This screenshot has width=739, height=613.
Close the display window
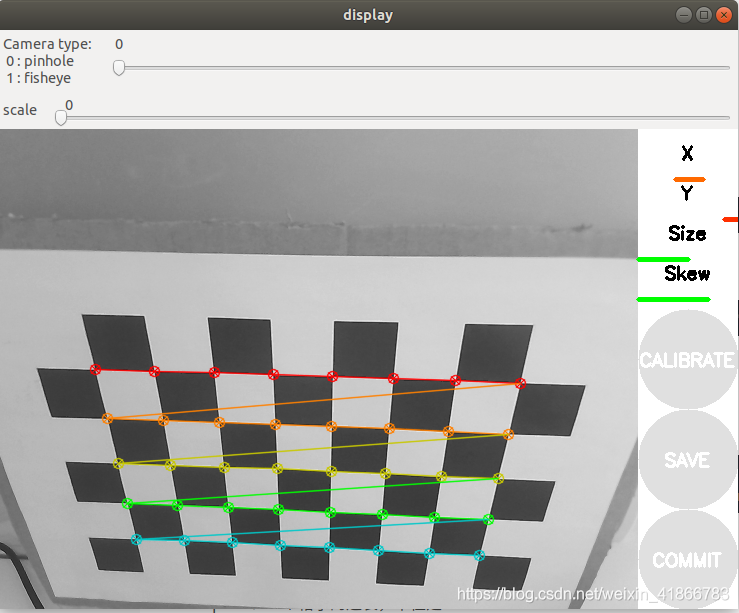click(x=723, y=15)
